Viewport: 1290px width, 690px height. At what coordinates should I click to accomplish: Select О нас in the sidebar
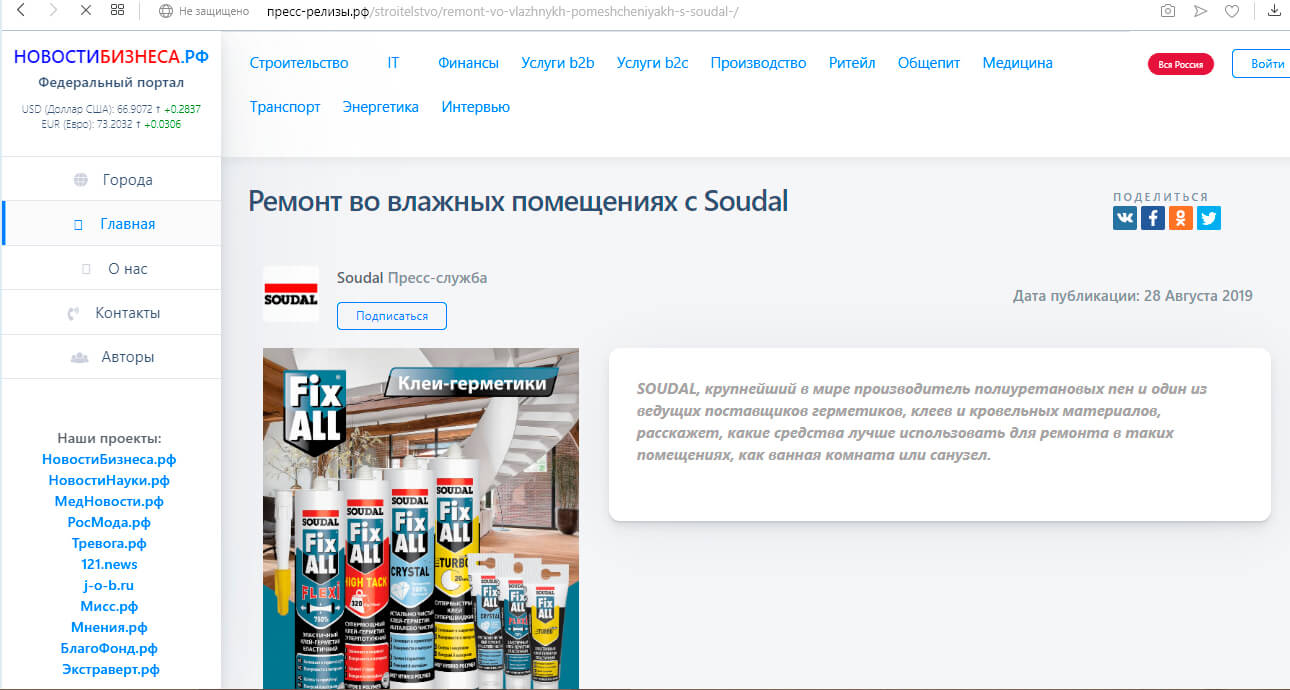click(111, 268)
